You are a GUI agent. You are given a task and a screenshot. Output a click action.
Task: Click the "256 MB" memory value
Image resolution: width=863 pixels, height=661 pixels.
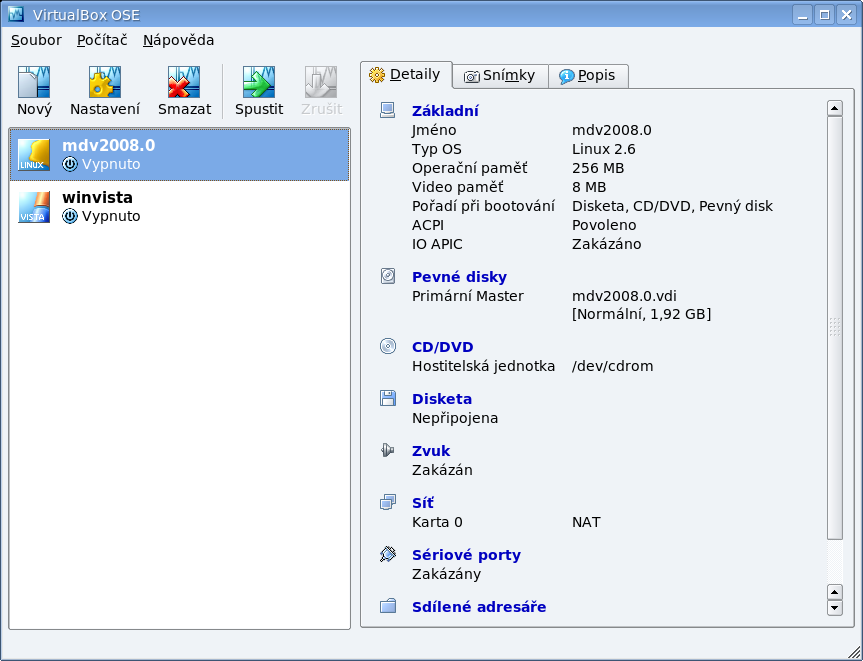tap(598, 168)
